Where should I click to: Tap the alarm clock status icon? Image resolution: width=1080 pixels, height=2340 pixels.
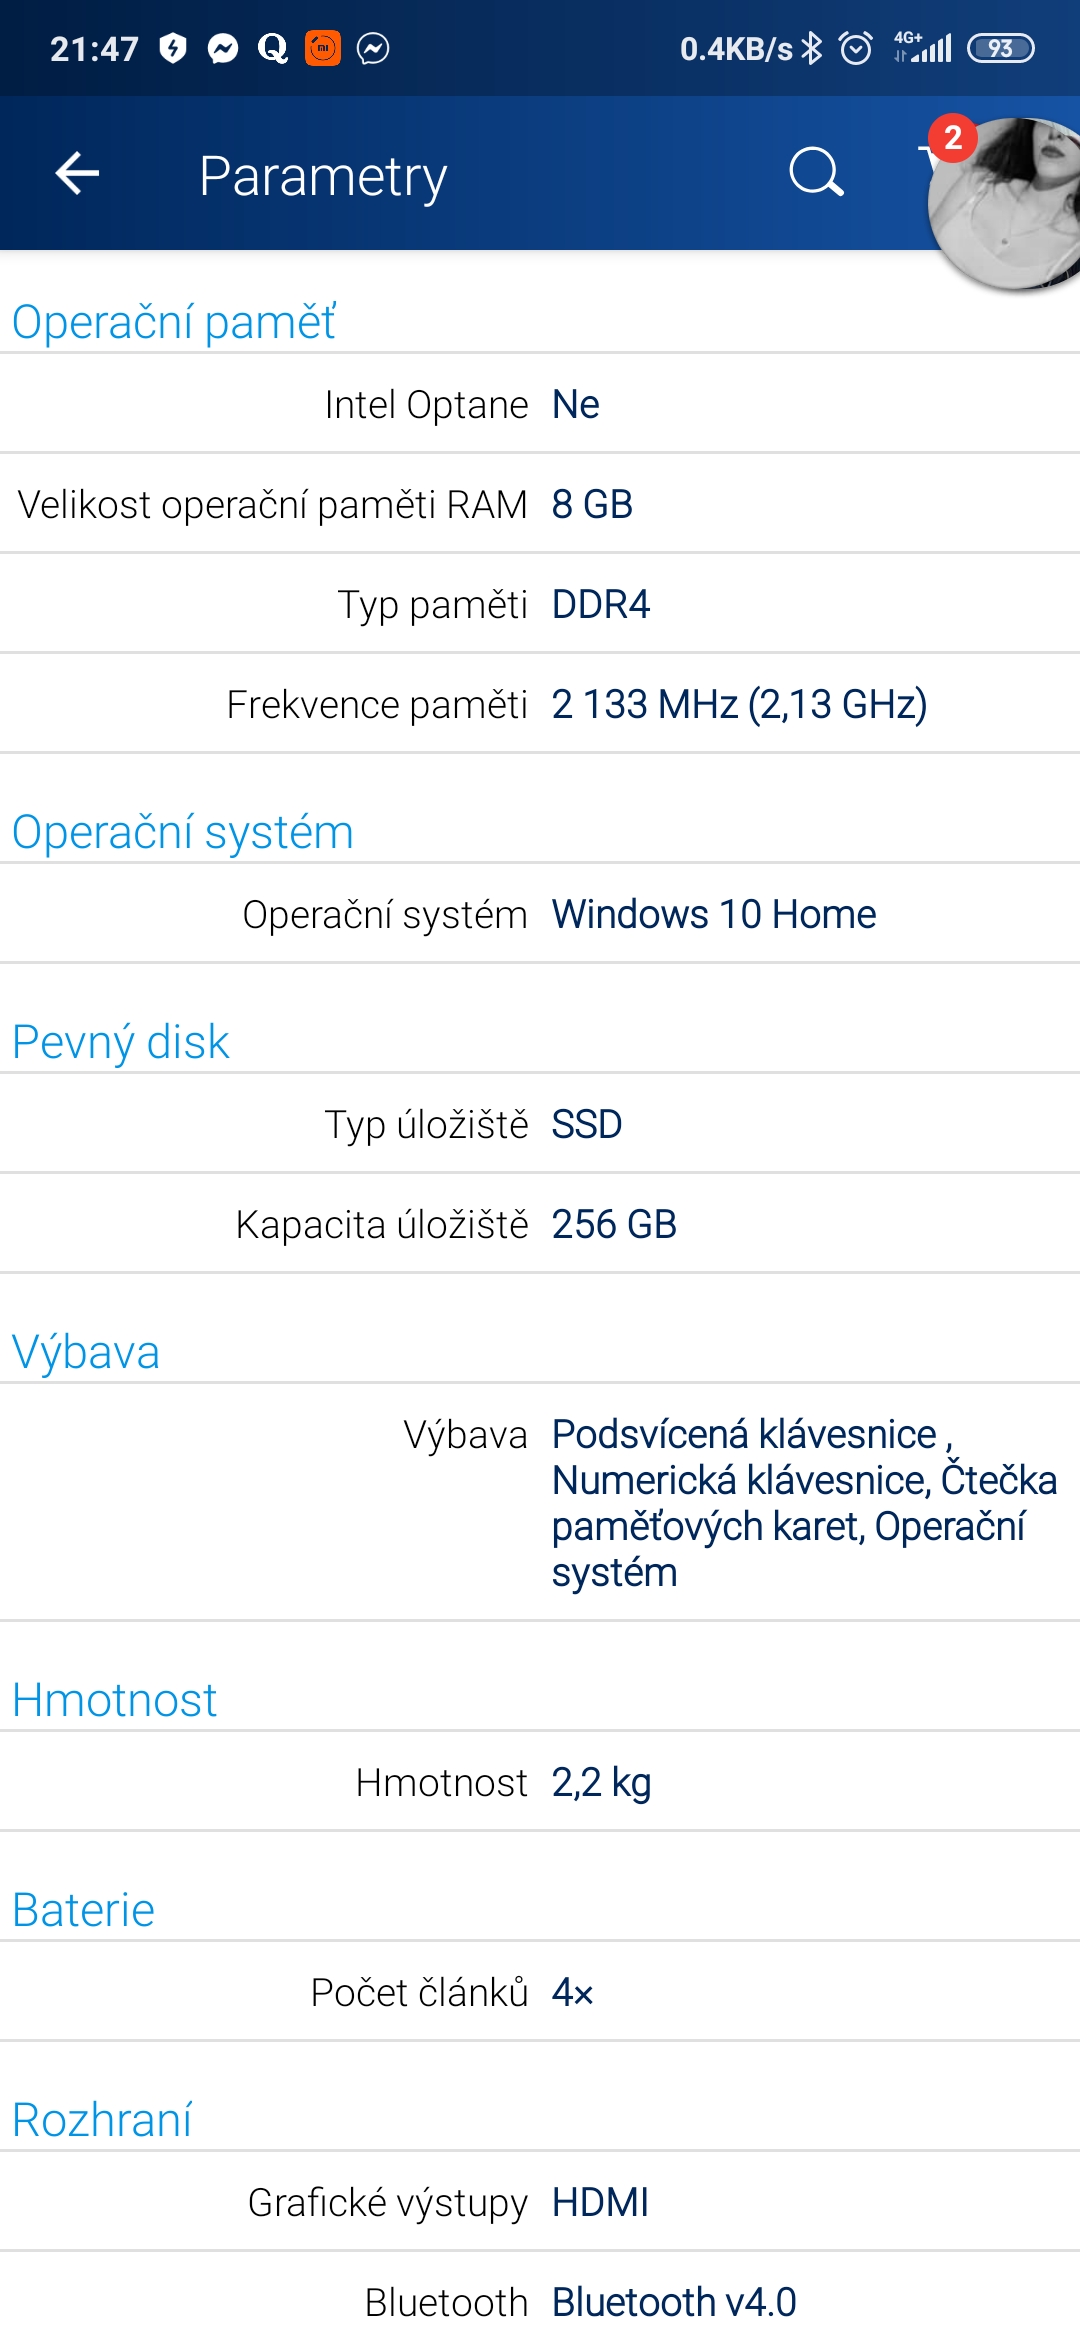pos(856,48)
